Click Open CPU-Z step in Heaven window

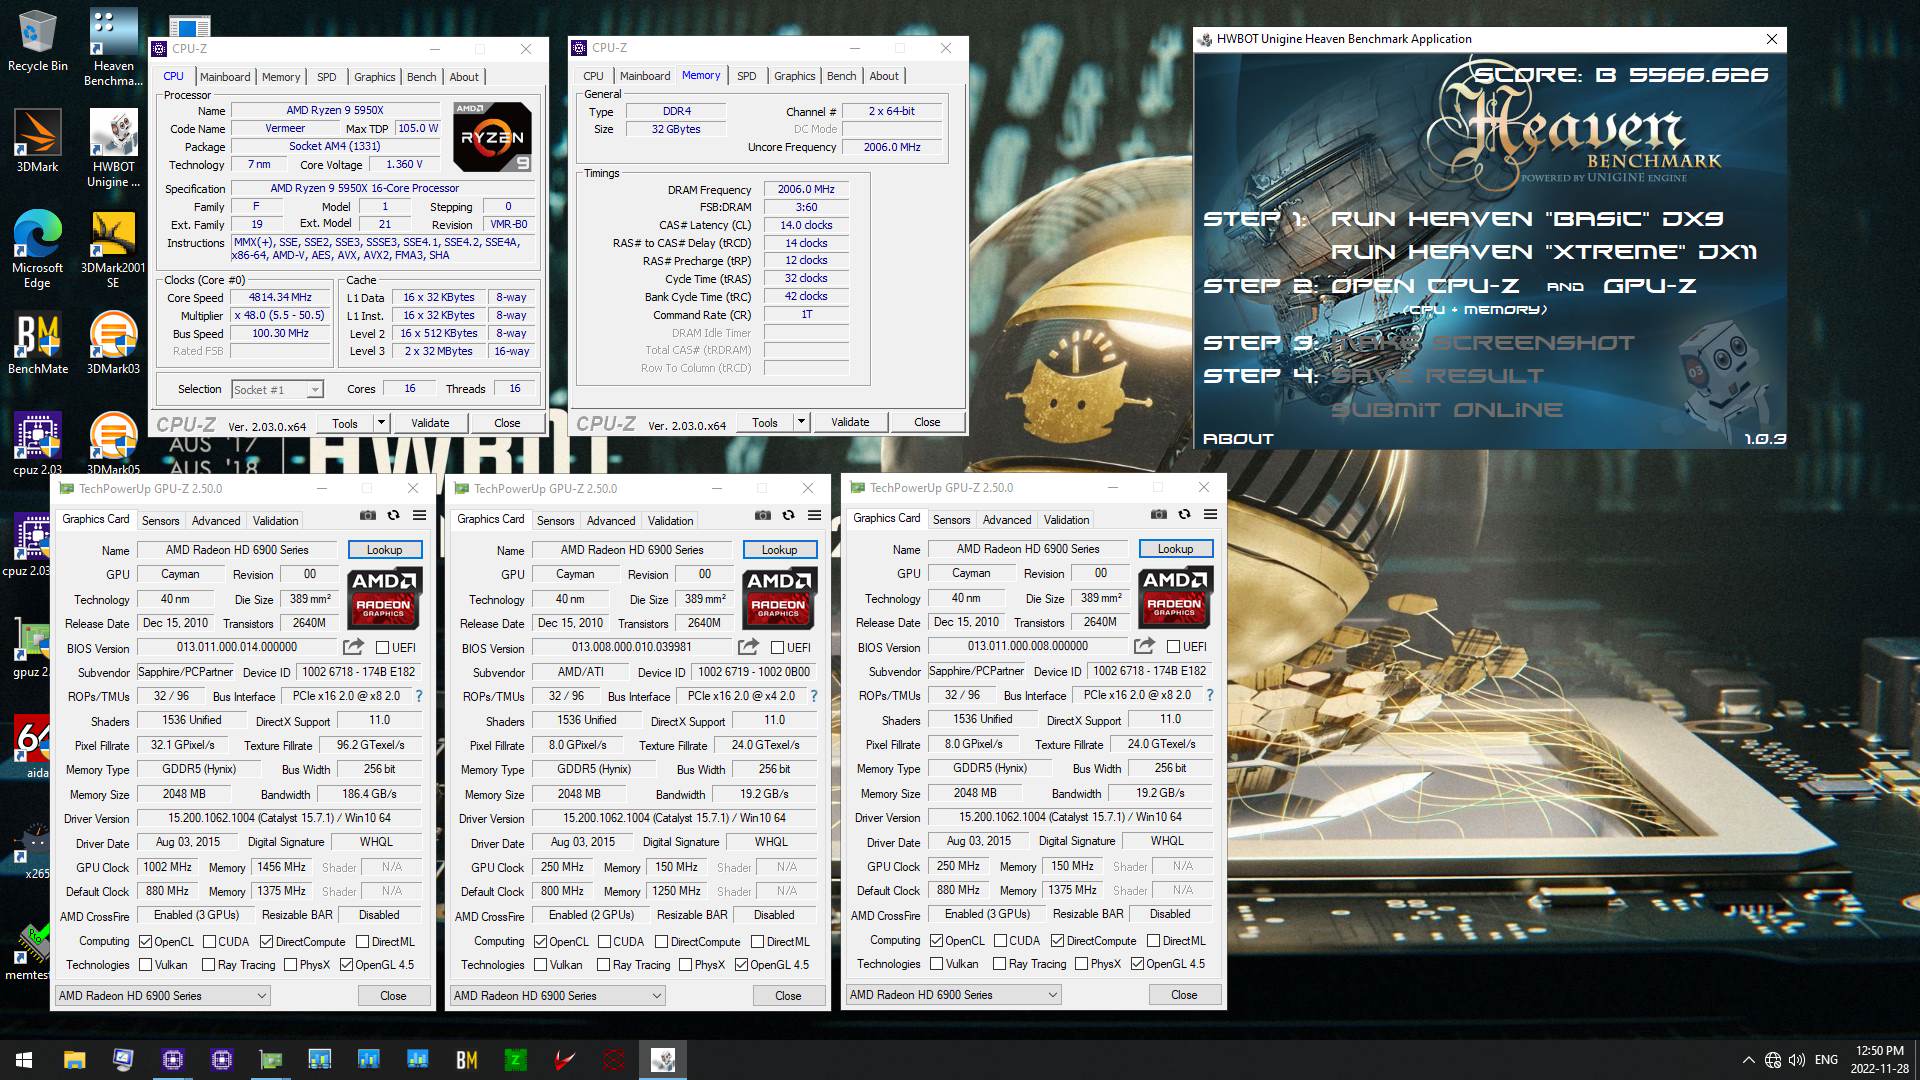click(x=1425, y=286)
